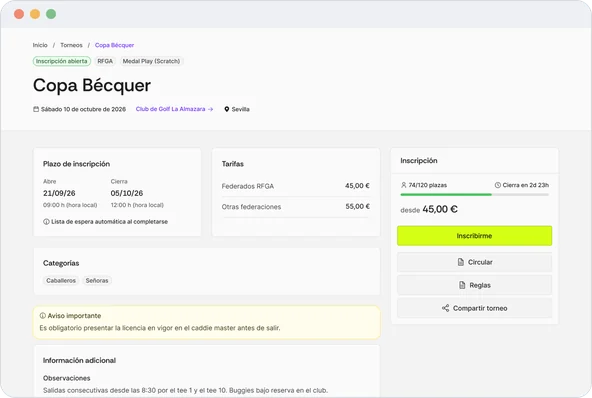This screenshot has height=398, width=592.
Task: Click the desde 45,00 € price text
Action: (429, 209)
